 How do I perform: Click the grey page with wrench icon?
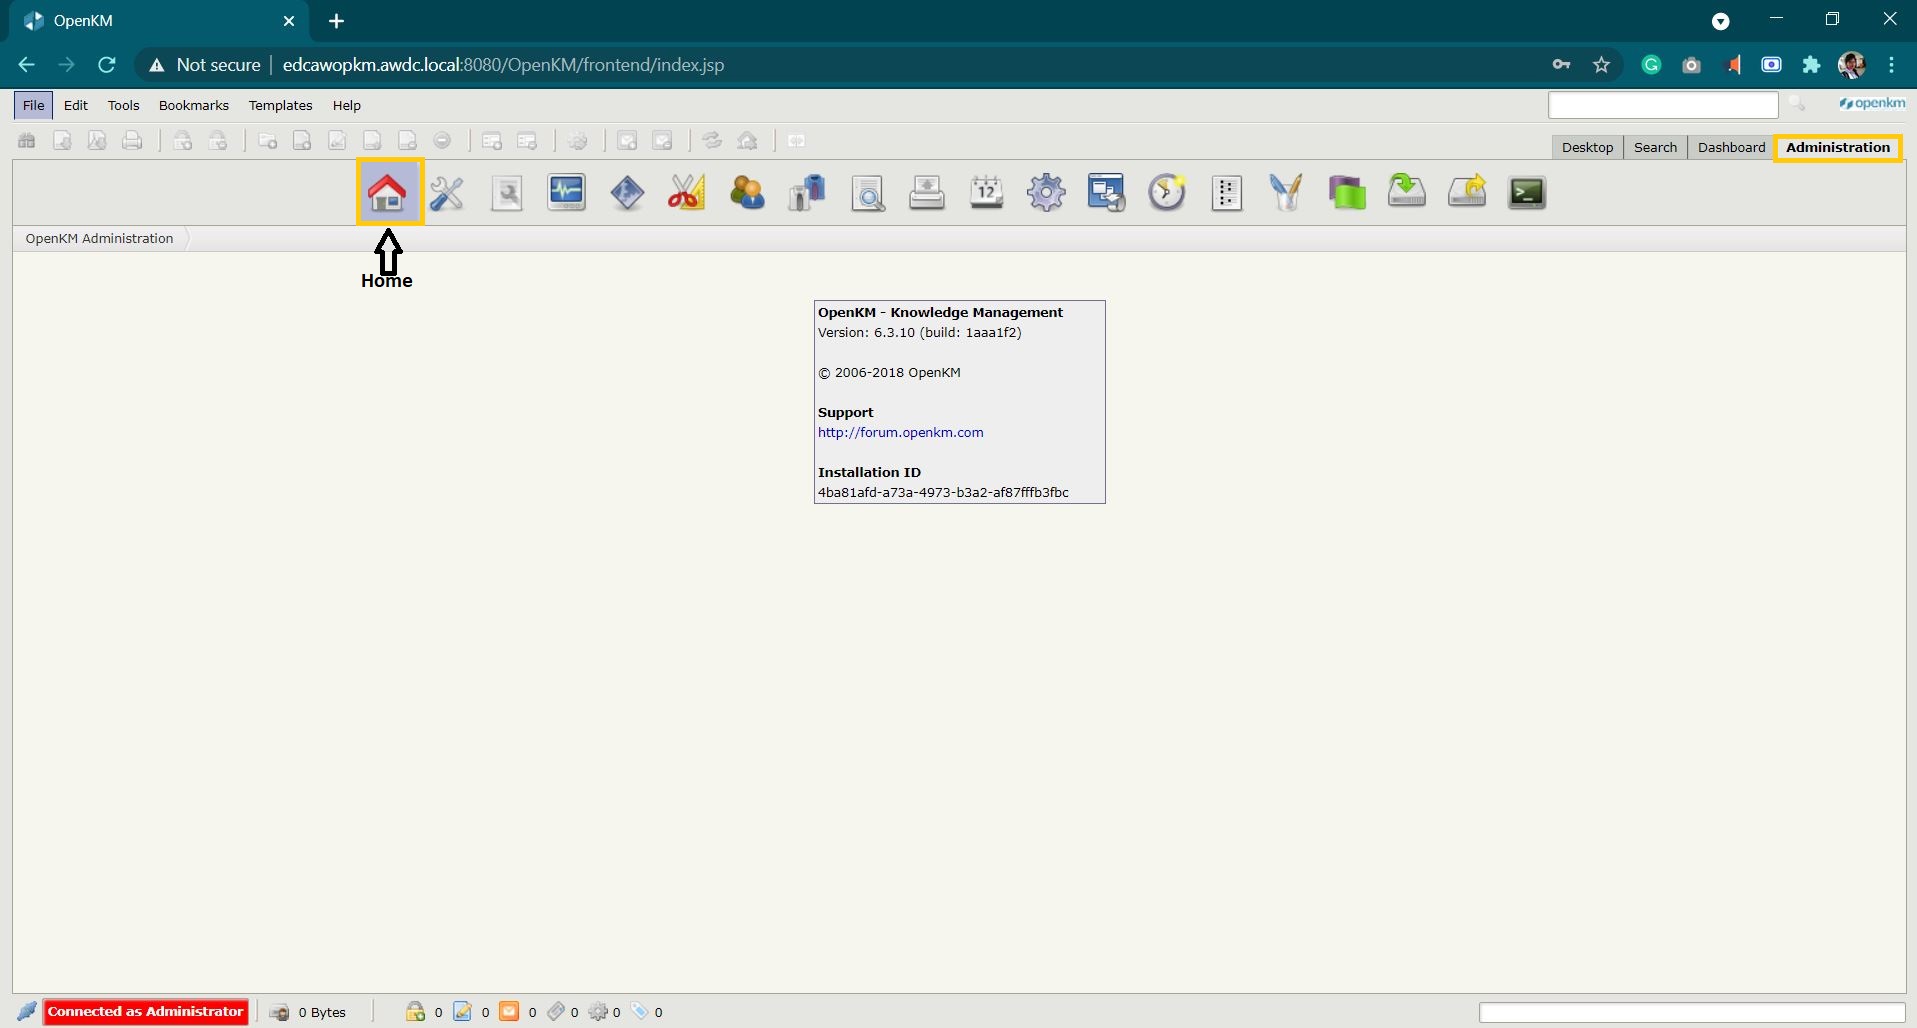pos(507,192)
